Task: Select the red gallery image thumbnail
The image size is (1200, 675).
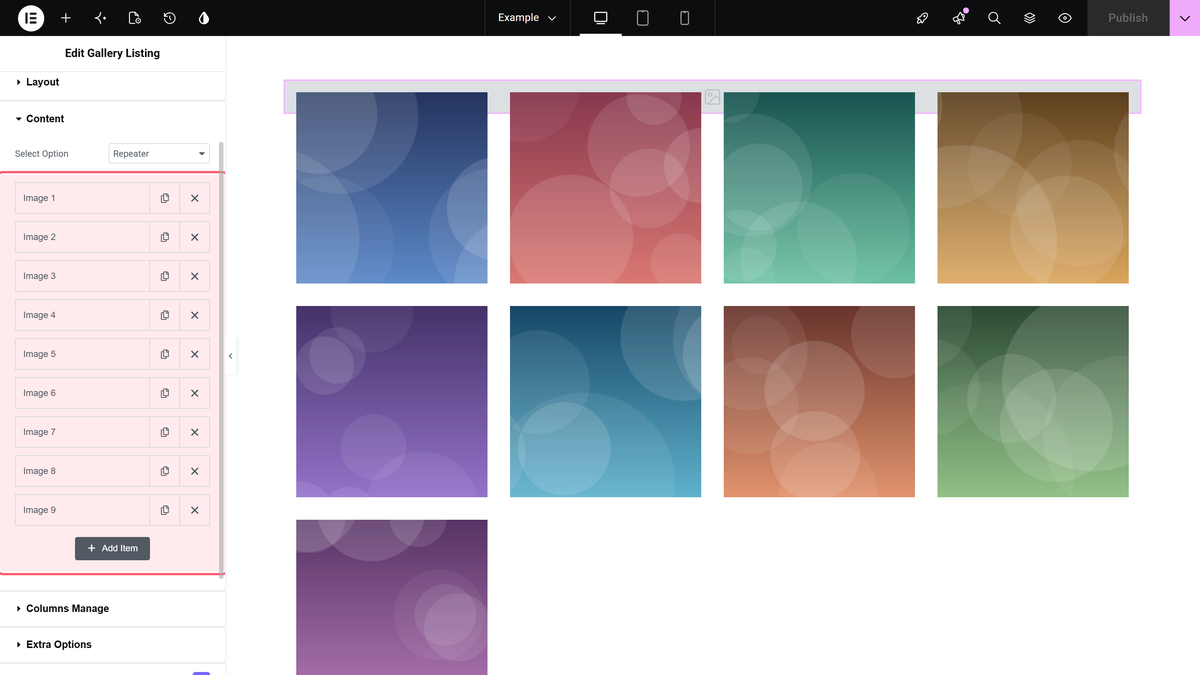Action: 605,188
